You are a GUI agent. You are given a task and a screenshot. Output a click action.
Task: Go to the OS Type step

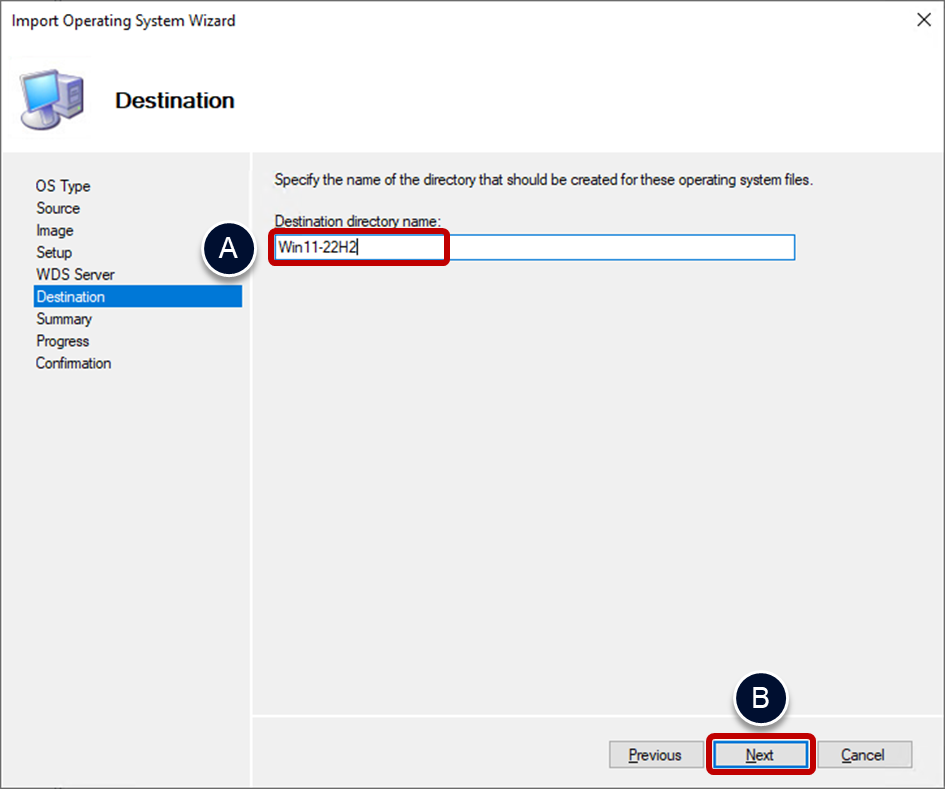coord(63,186)
